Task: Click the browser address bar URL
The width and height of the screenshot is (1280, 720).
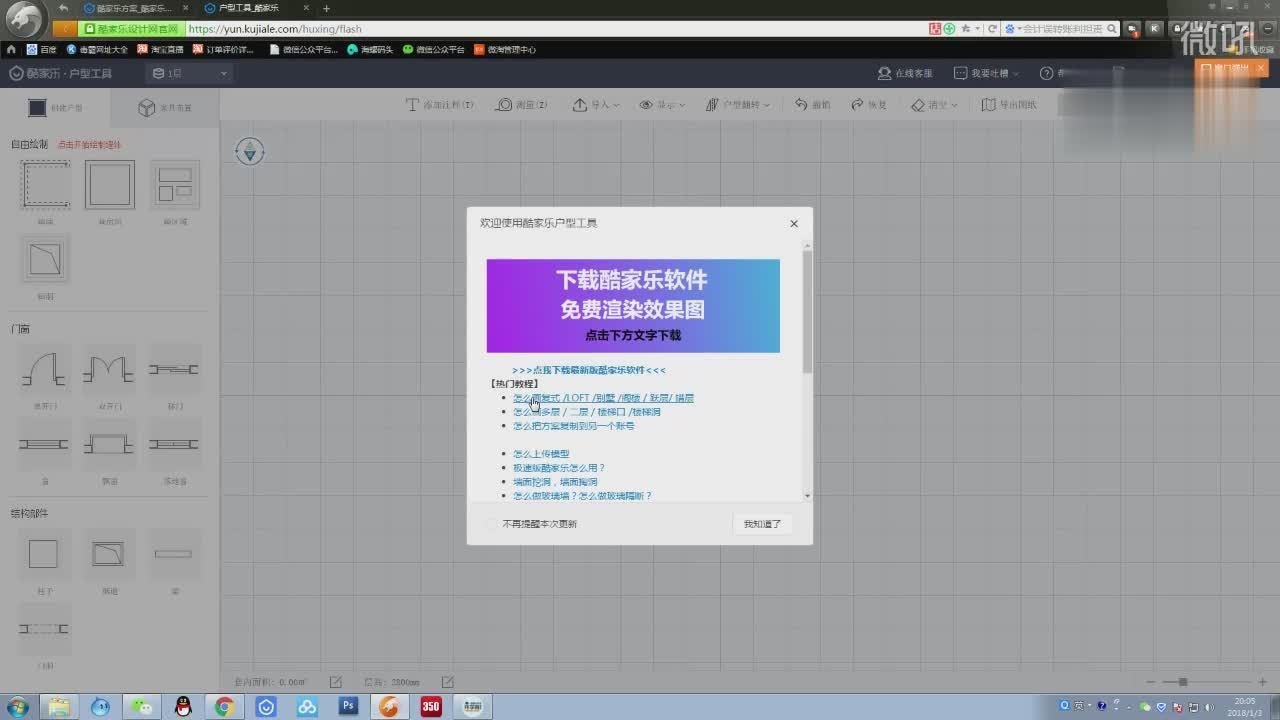Action: [x=275, y=29]
